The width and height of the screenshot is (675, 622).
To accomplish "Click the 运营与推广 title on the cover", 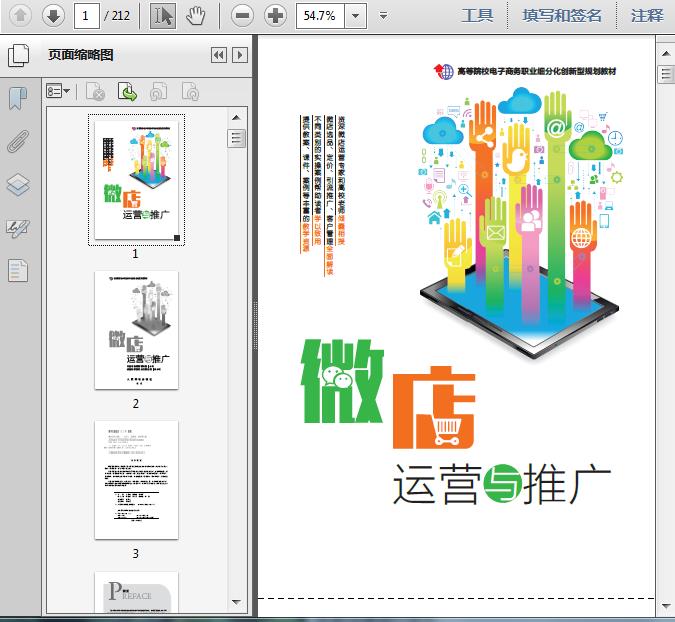I will point(502,484).
